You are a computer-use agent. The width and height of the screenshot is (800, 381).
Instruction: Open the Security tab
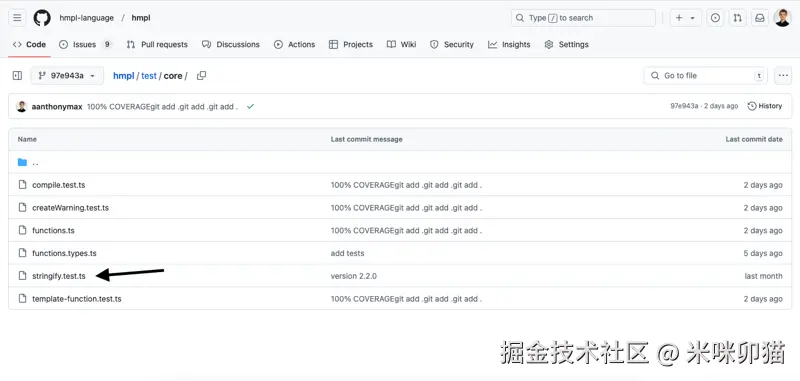(x=452, y=44)
